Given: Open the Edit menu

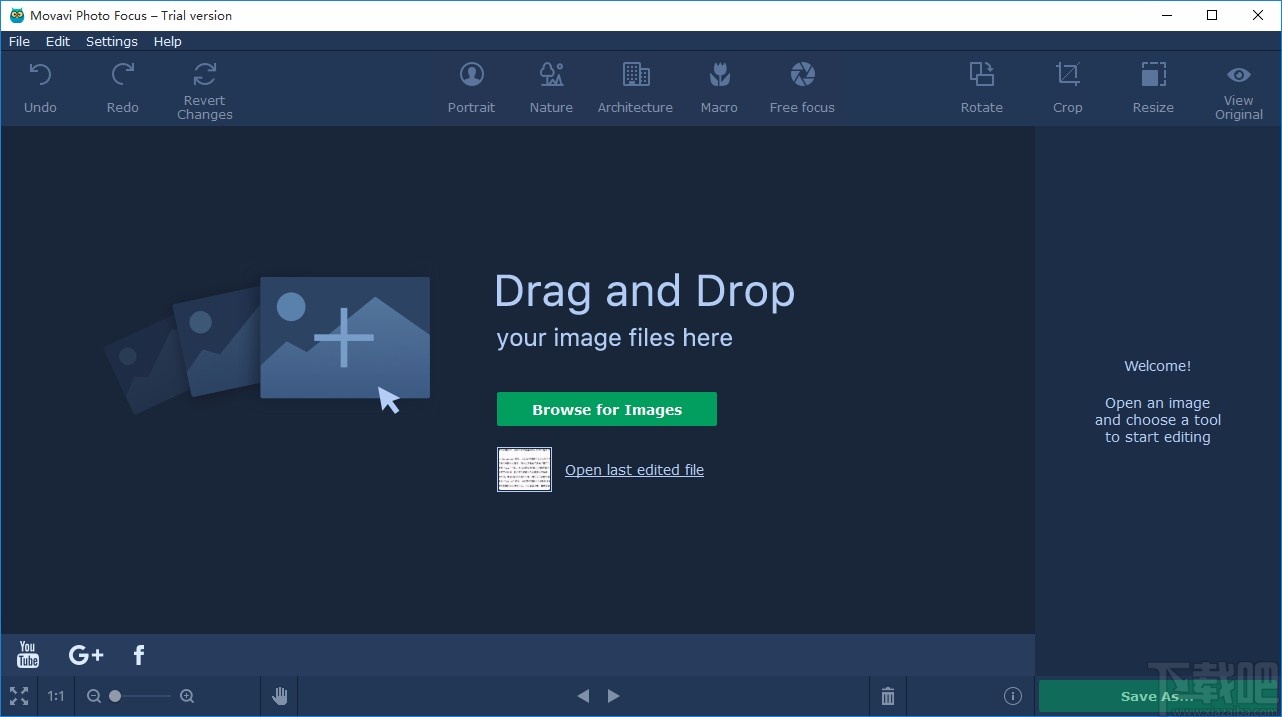Looking at the screenshot, I should [58, 41].
